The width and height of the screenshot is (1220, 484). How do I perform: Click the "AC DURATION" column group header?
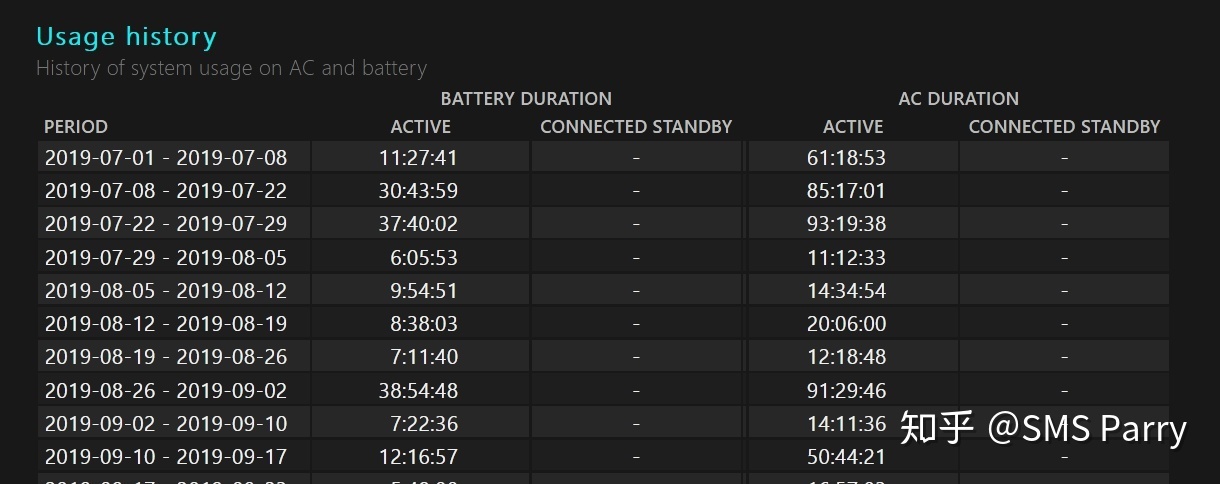tap(958, 99)
